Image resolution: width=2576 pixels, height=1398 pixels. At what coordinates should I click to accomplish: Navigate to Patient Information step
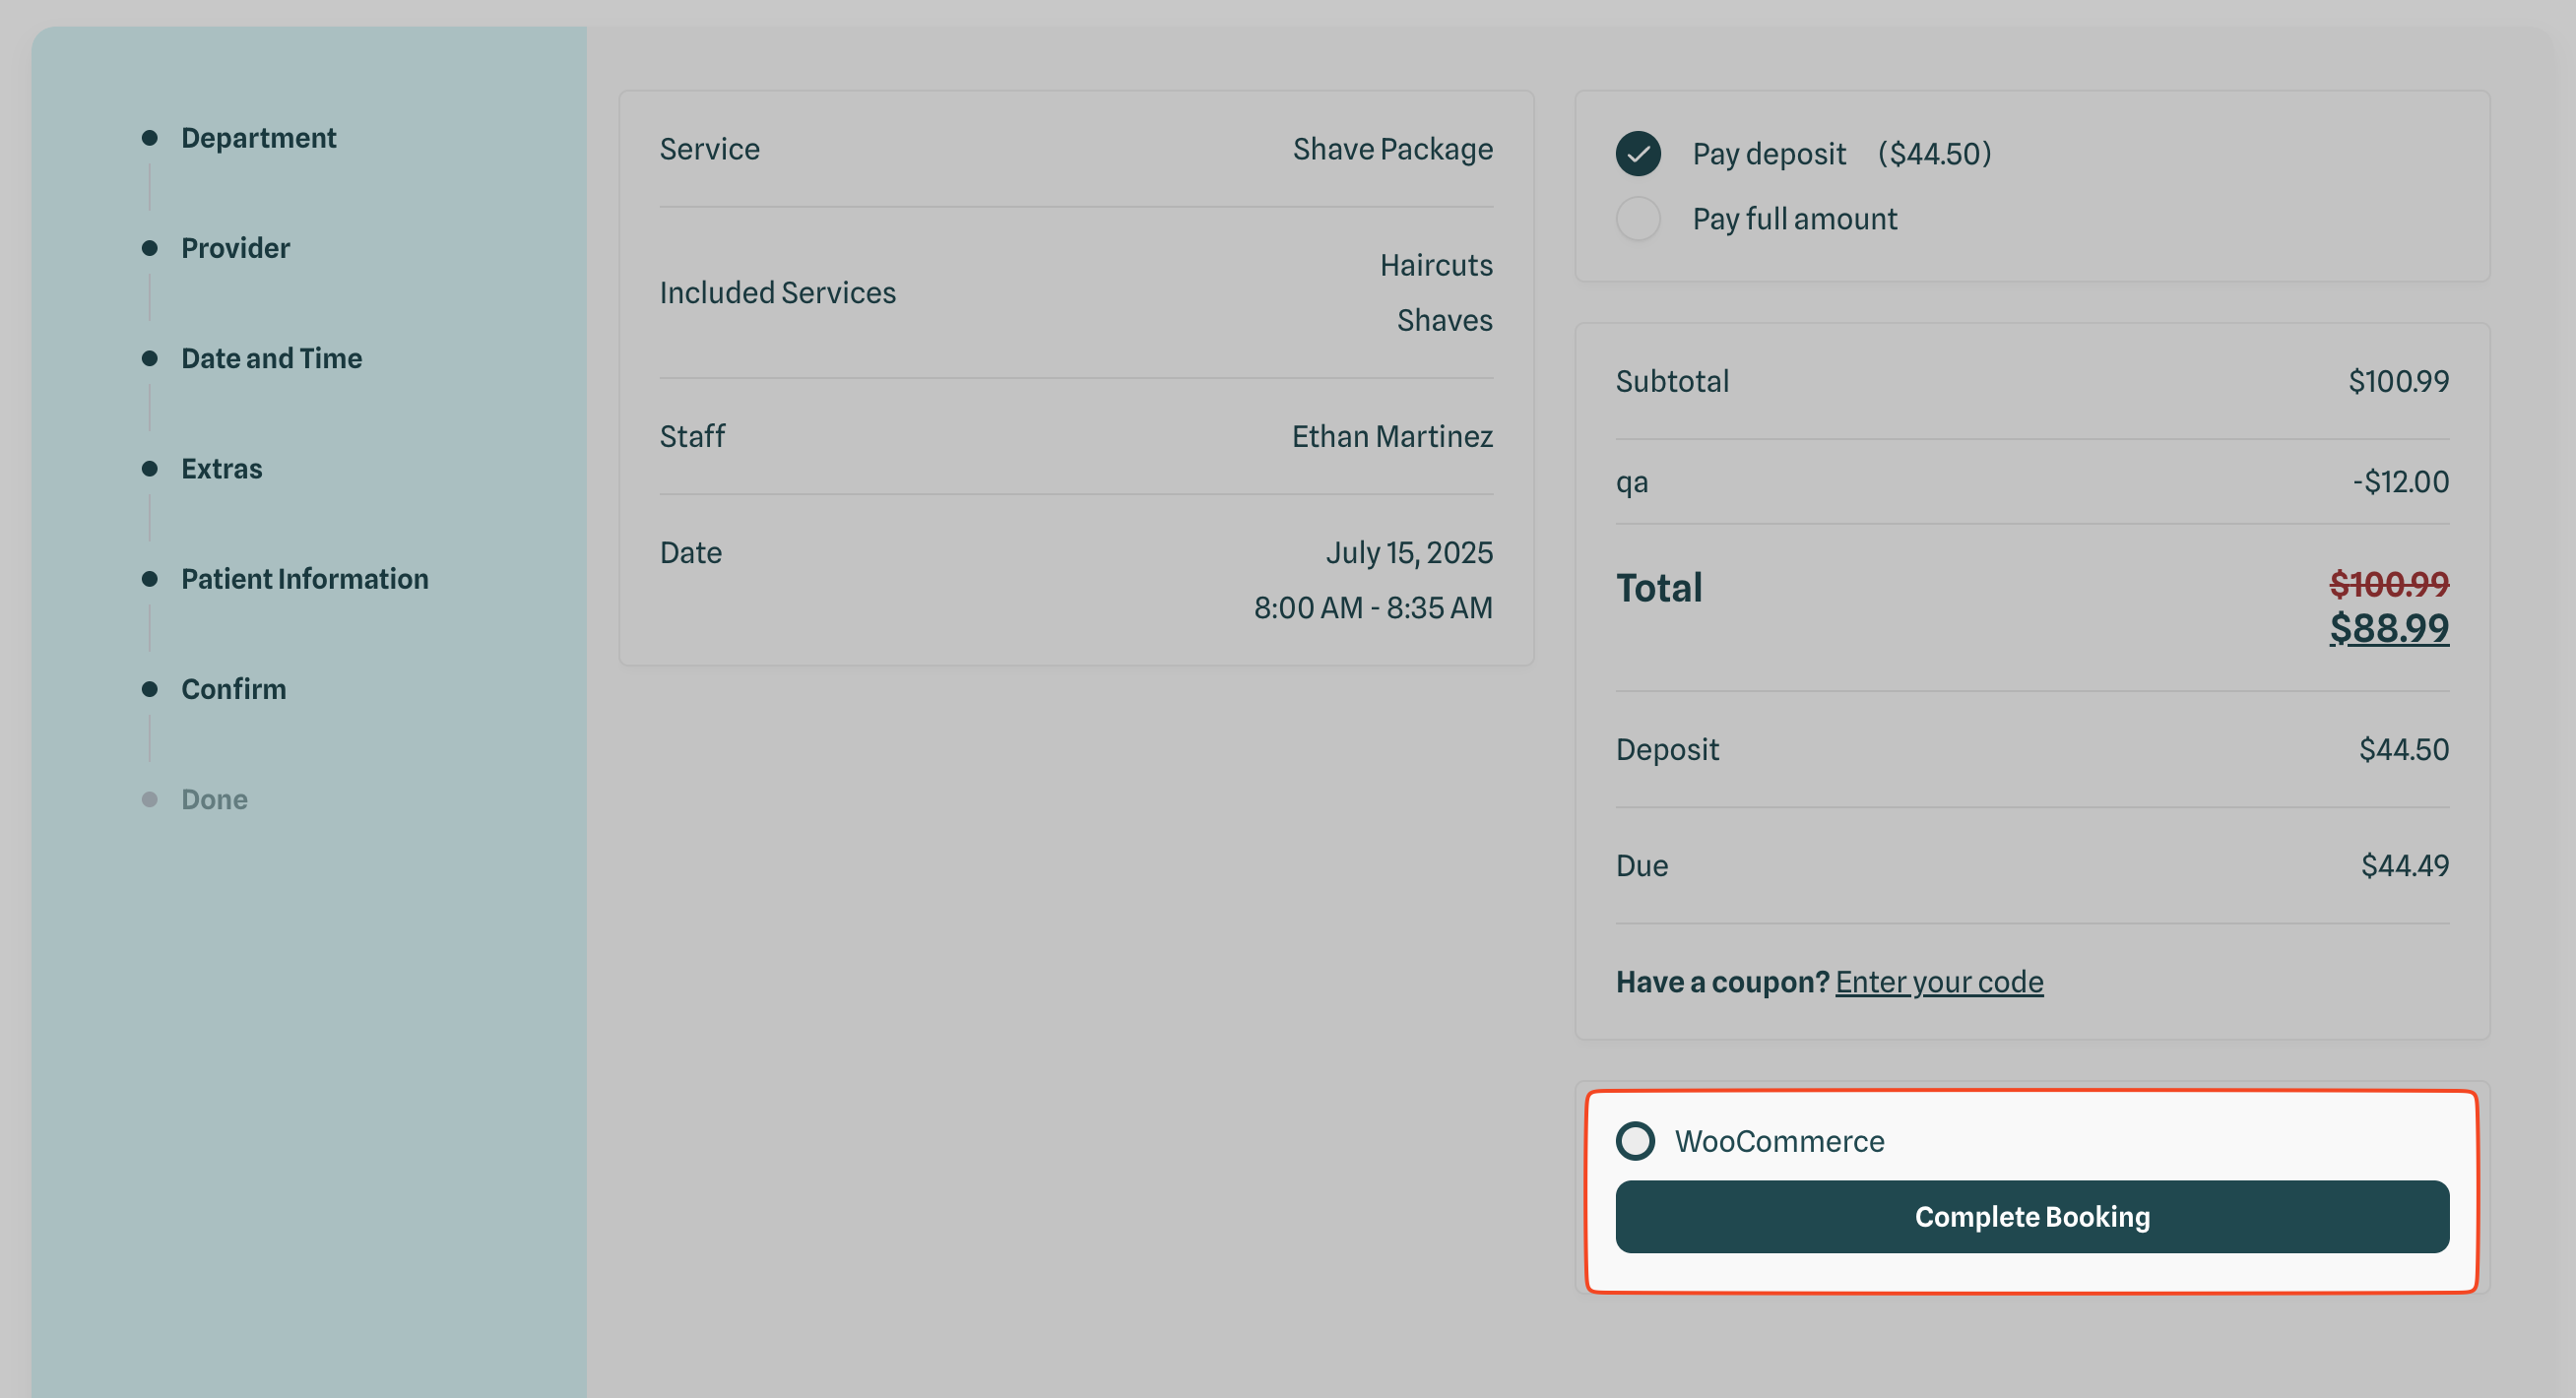click(304, 579)
